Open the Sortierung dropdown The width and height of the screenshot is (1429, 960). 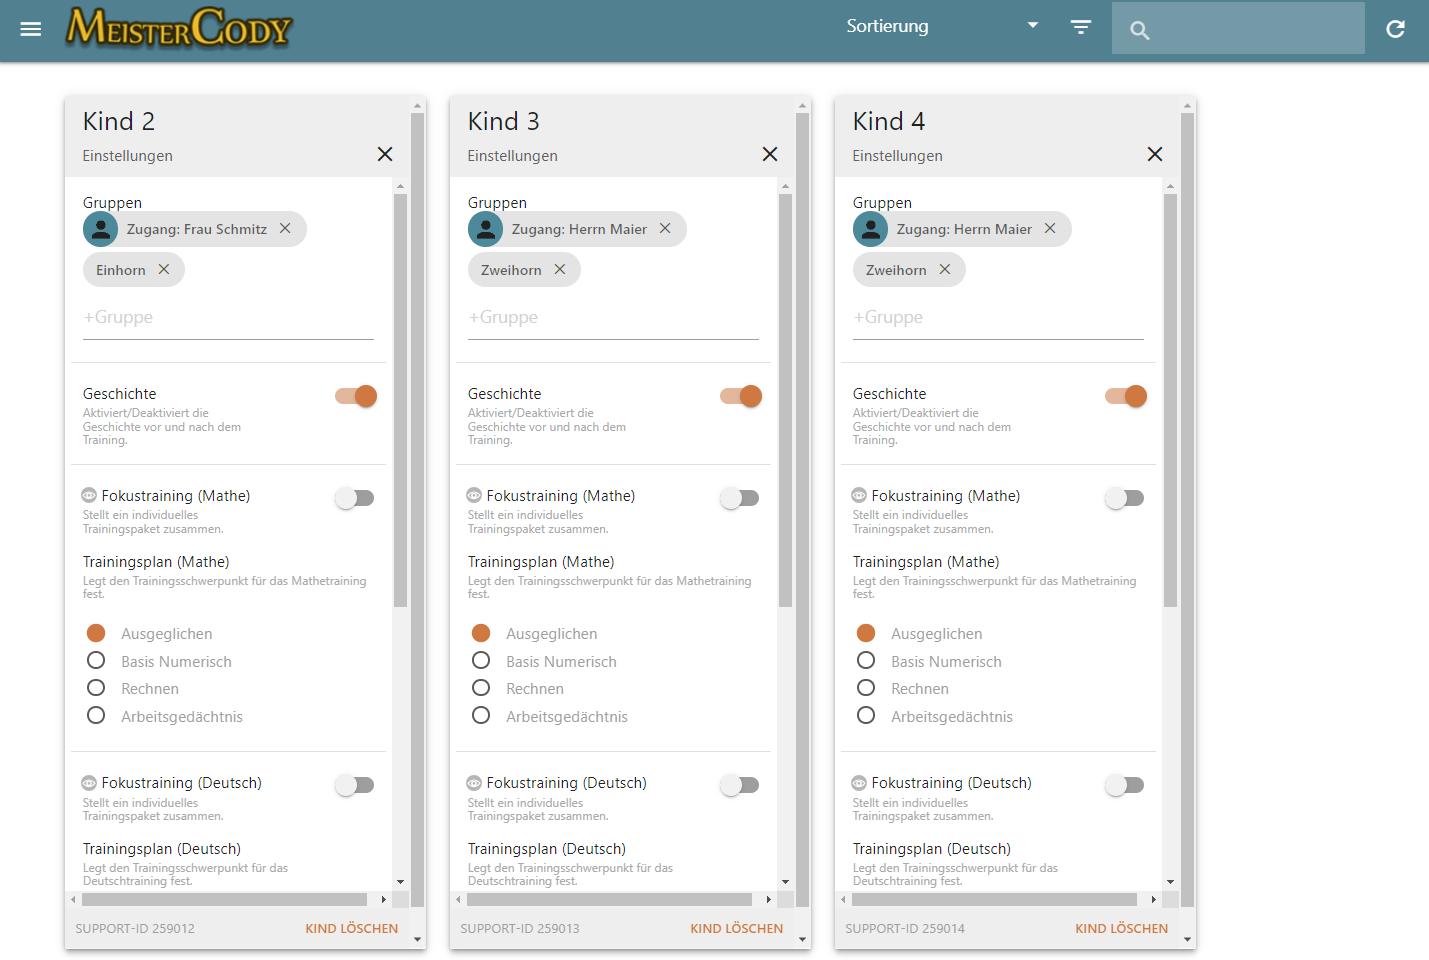(x=942, y=27)
